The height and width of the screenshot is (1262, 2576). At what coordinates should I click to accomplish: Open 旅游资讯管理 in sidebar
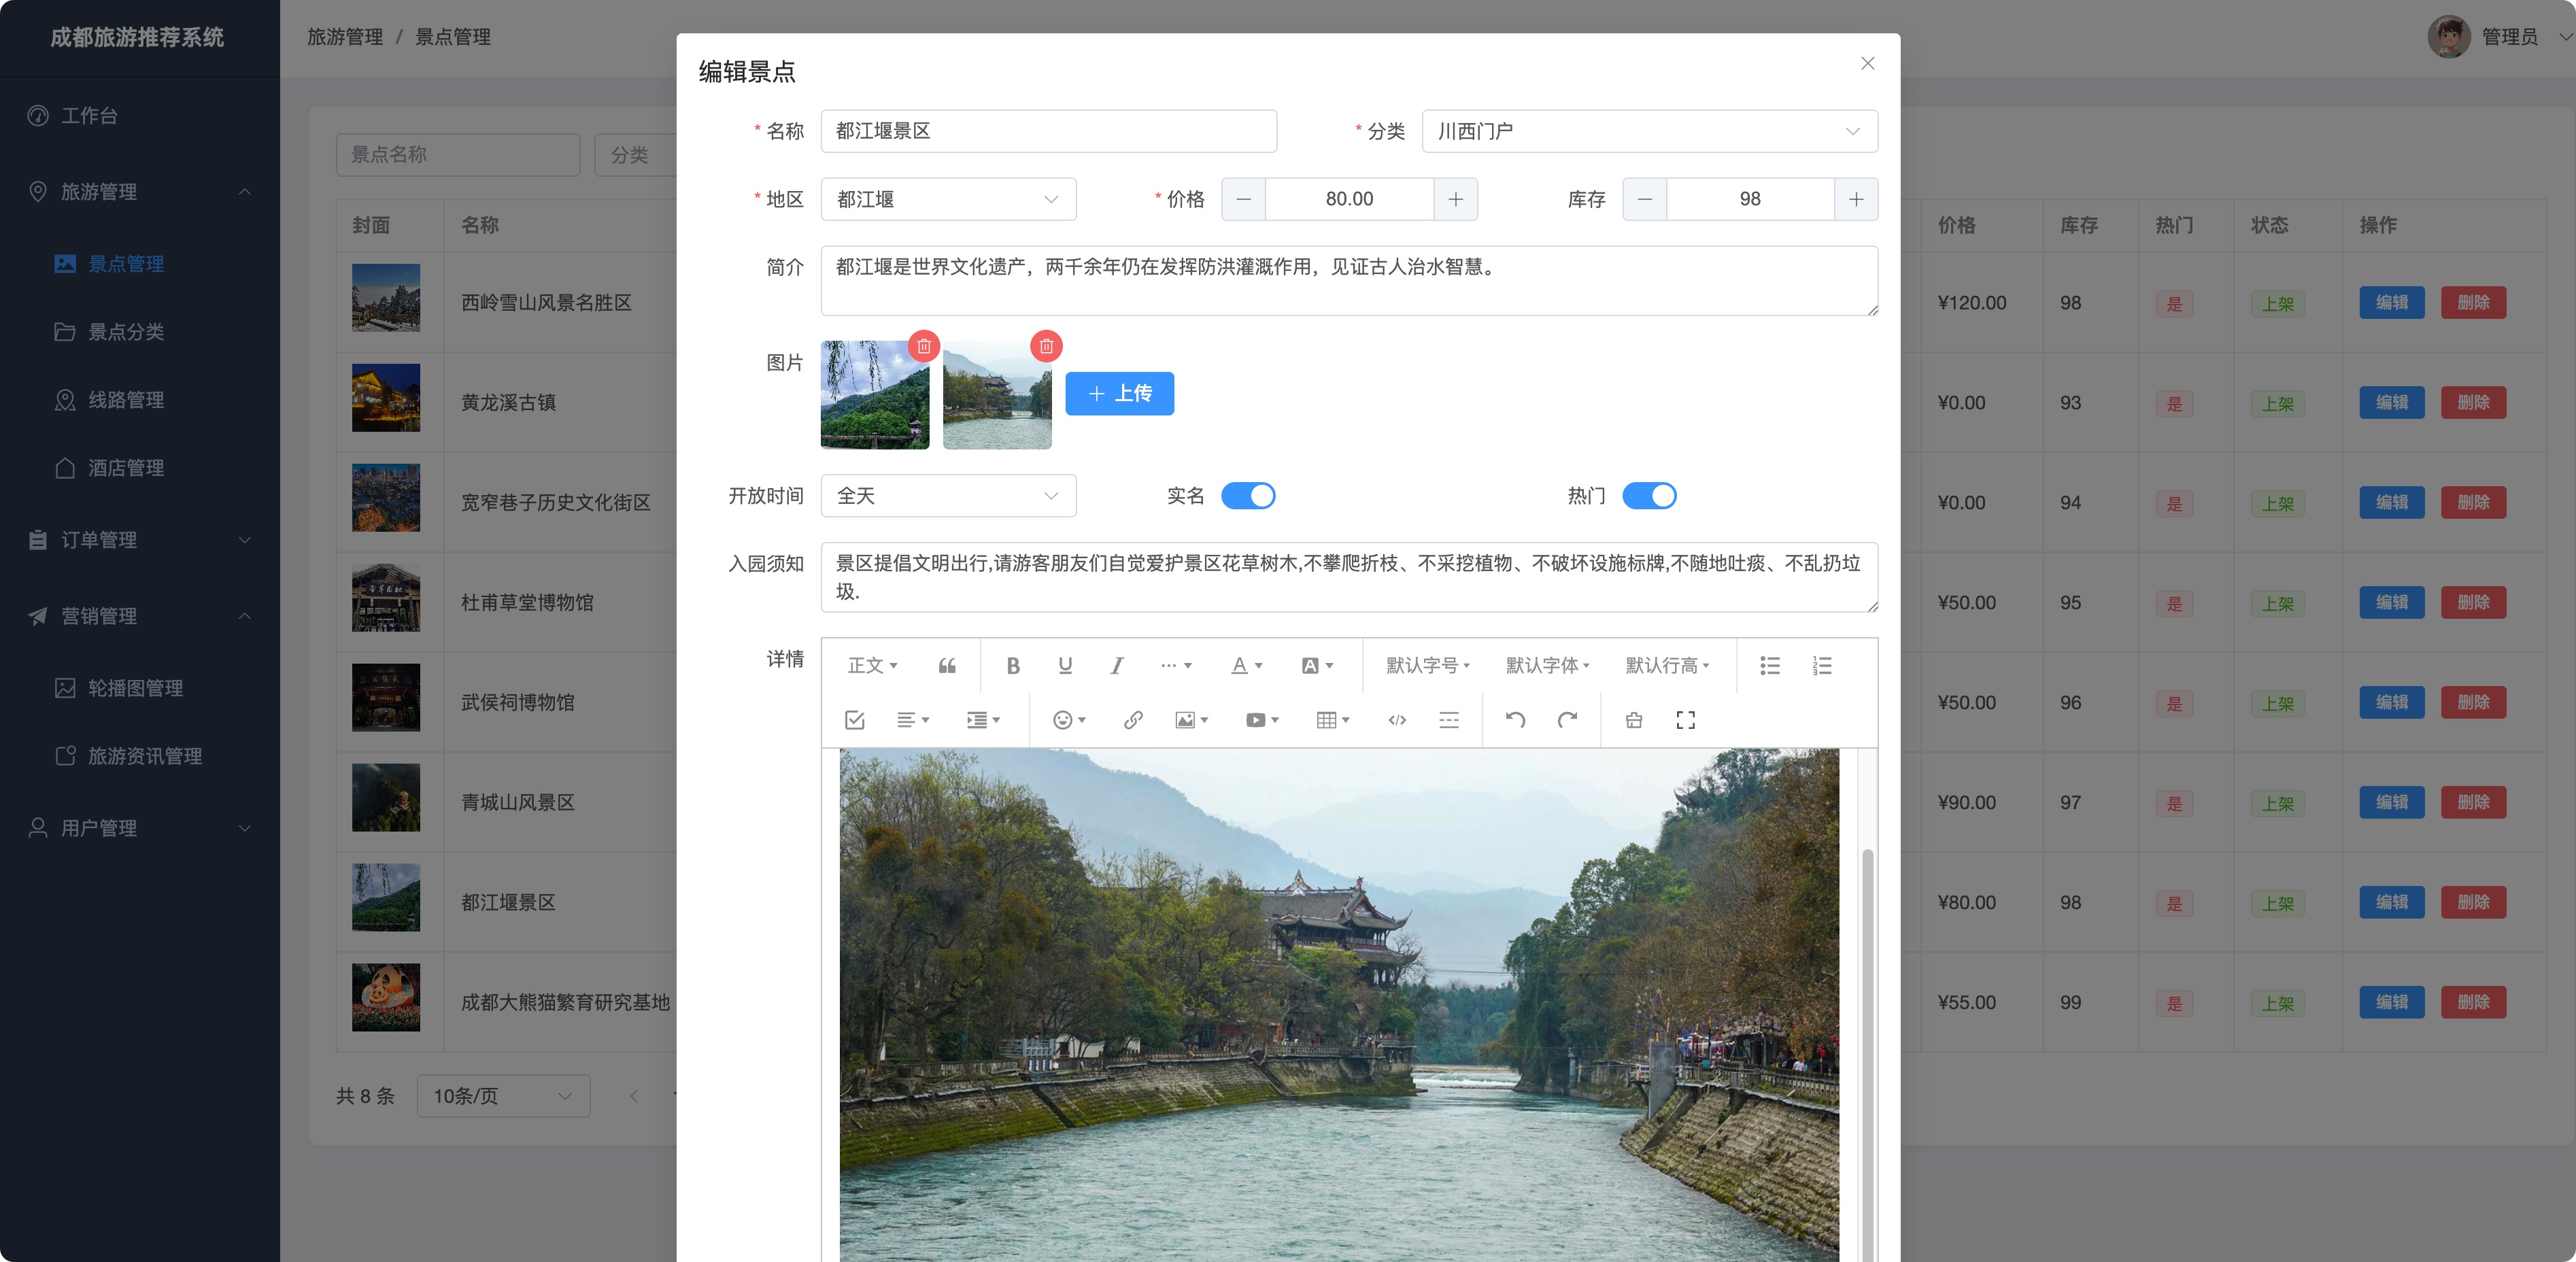140,756
